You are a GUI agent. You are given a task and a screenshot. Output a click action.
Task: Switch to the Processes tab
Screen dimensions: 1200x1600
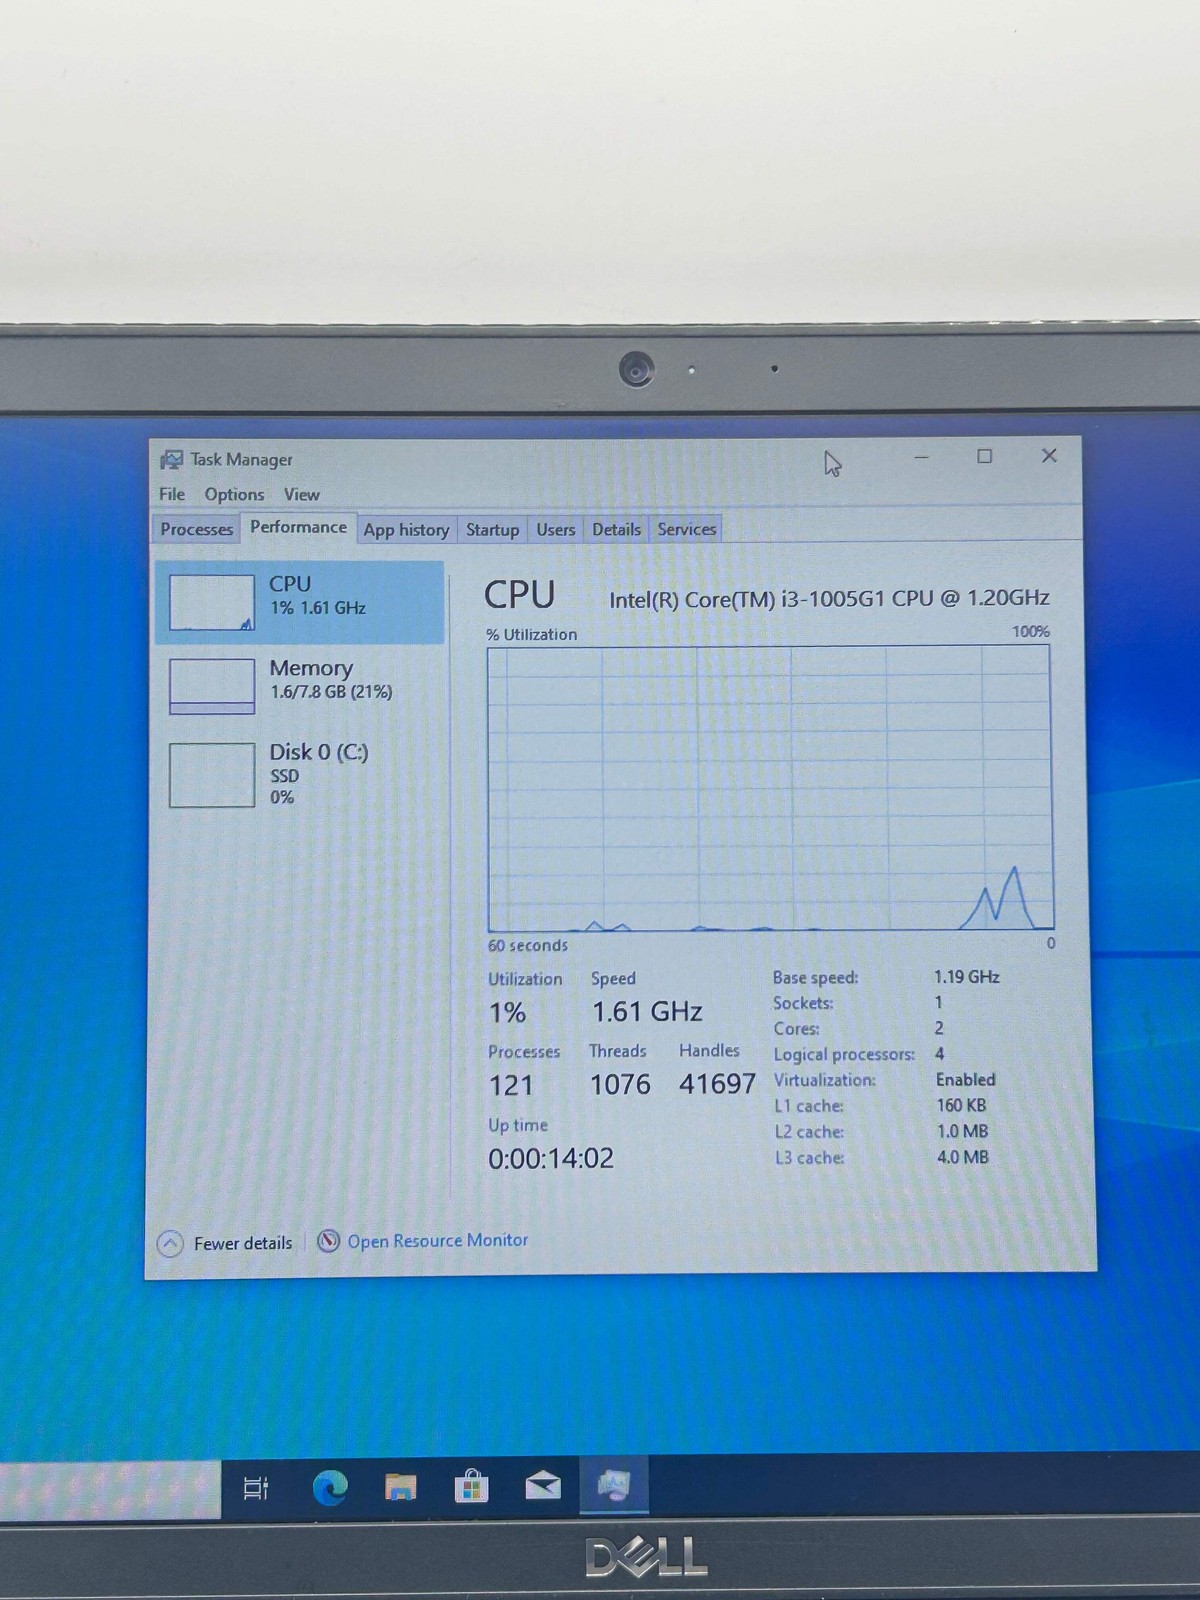[196, 529]
